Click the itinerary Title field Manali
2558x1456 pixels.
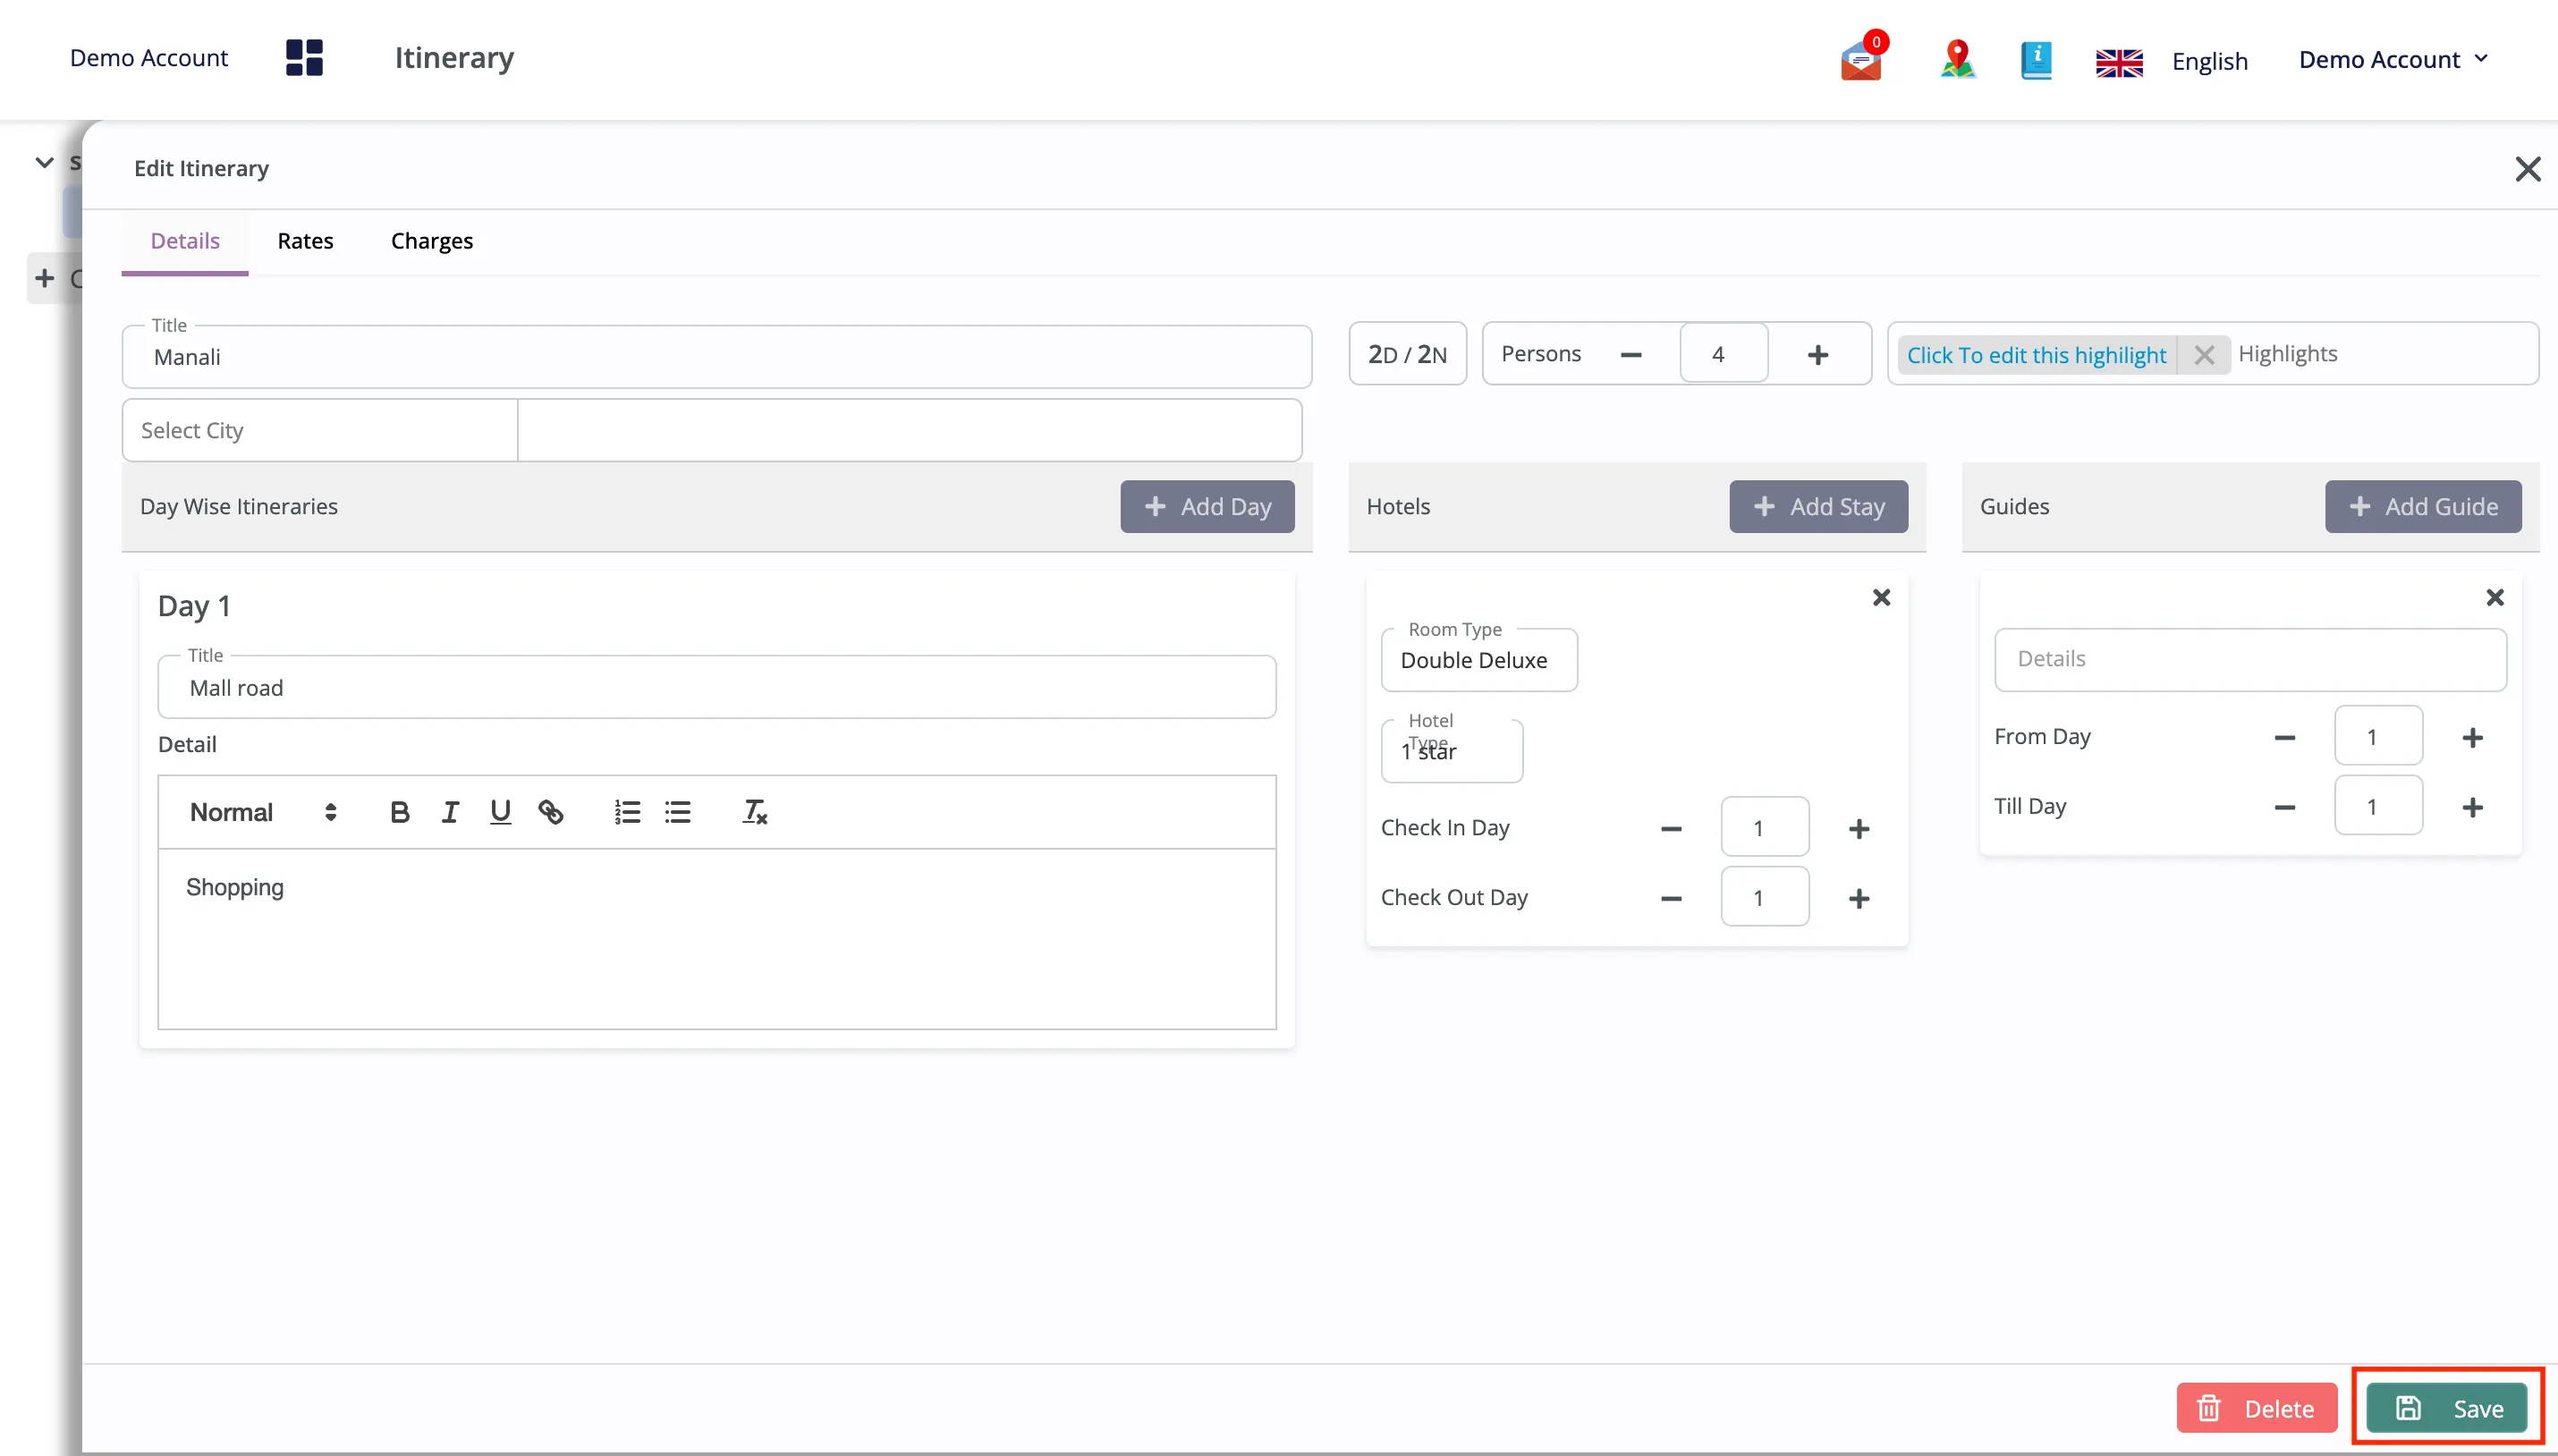coord(716,357)
